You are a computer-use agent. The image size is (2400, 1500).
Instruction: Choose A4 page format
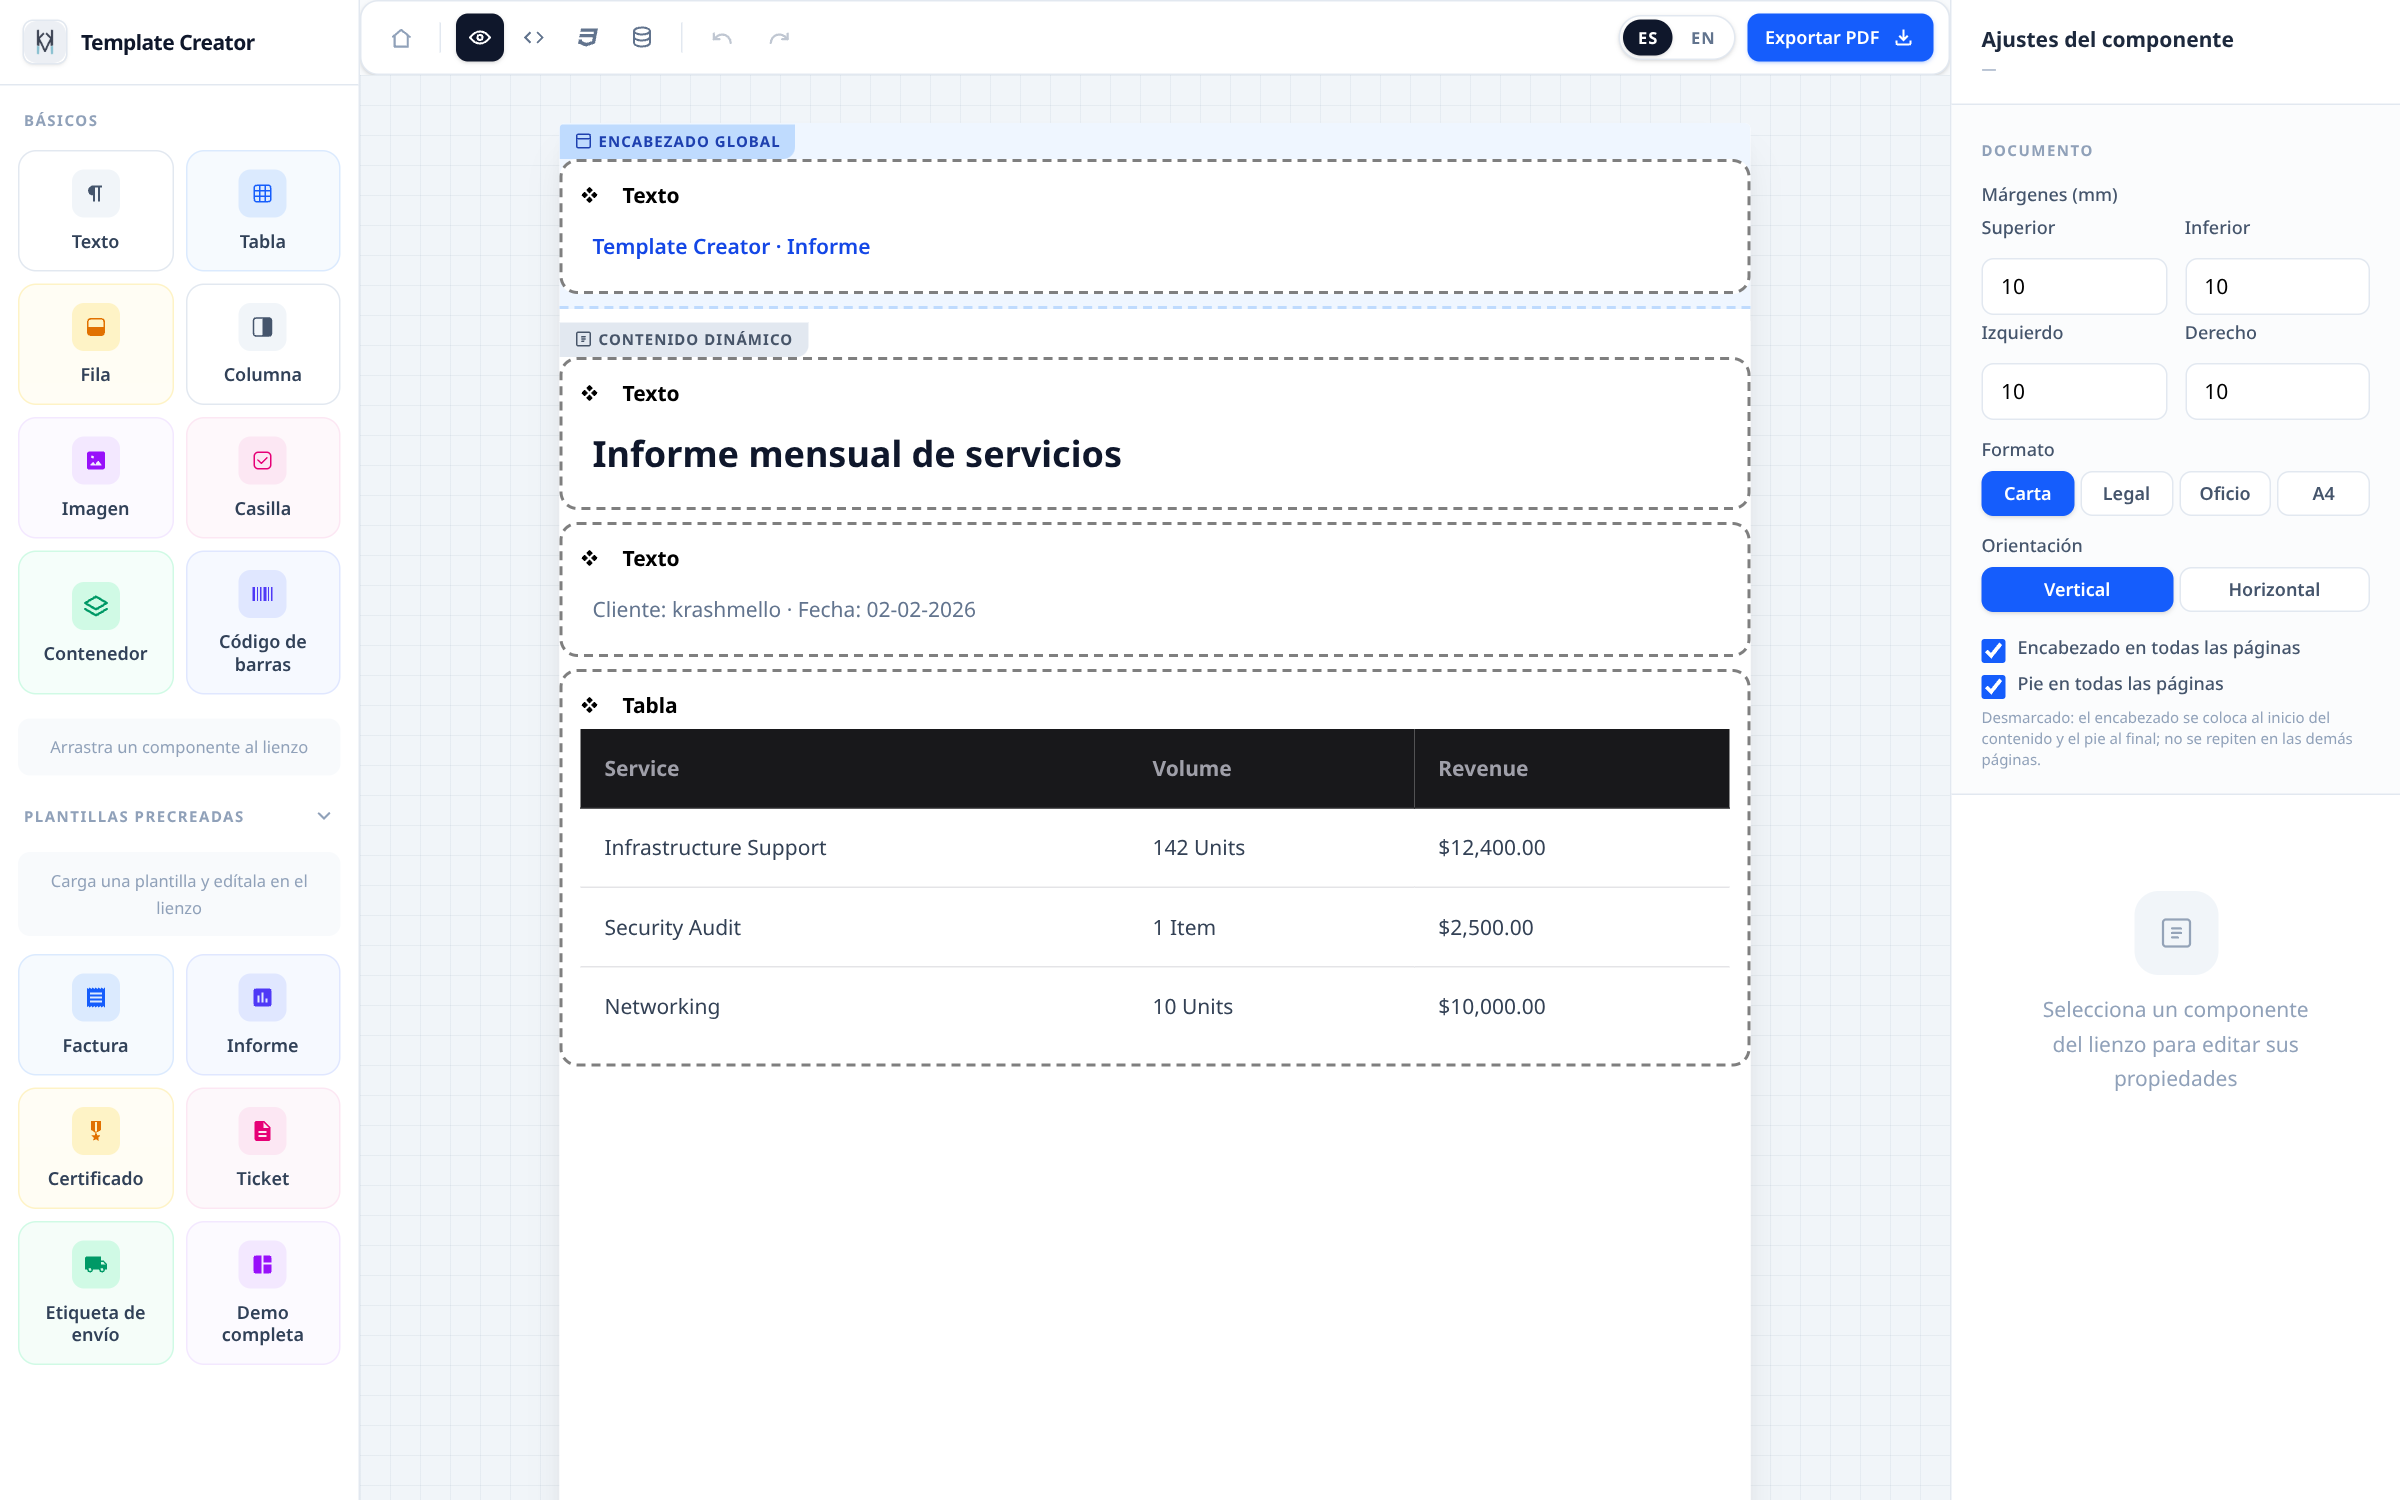click(x=2323, y=493)
